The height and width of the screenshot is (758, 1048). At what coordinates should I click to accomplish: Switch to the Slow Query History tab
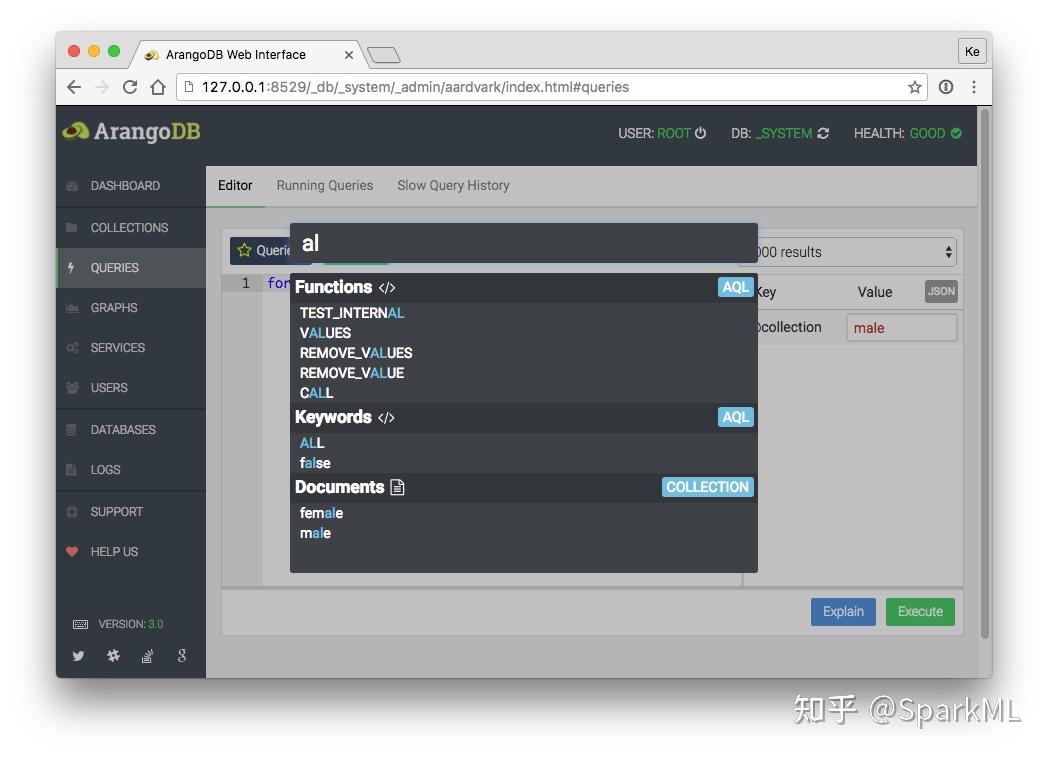tap(453, 185)
